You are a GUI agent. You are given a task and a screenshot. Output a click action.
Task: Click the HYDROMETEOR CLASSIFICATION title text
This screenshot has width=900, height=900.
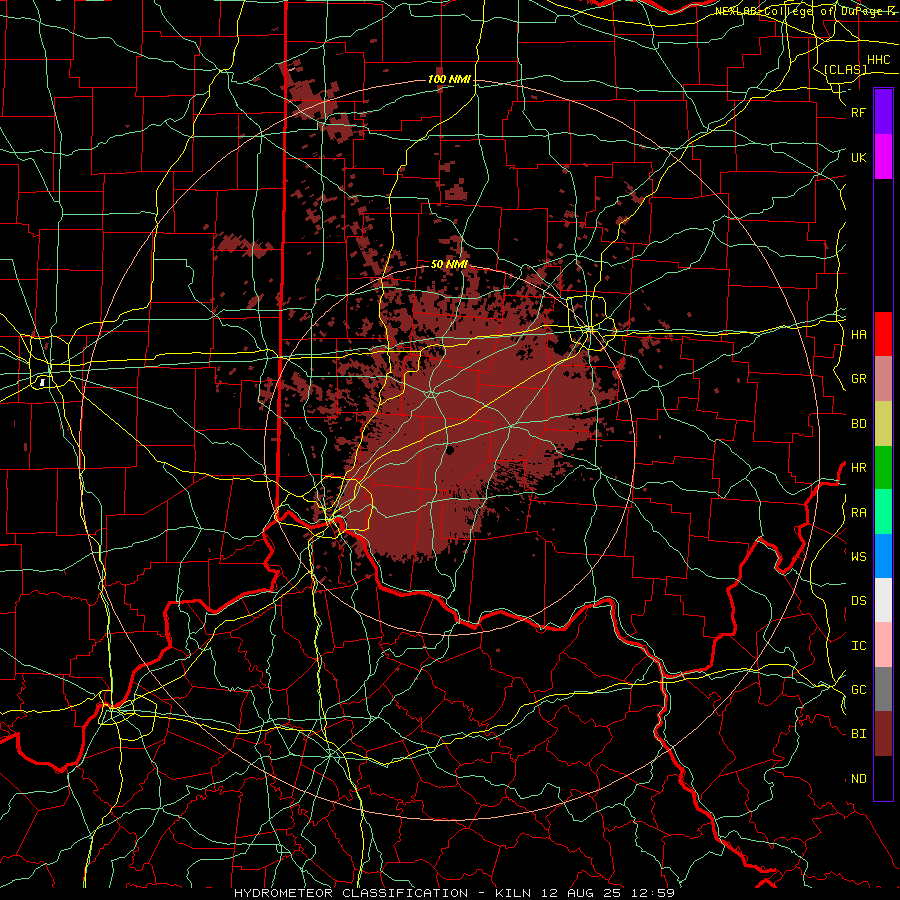(351, 893)
